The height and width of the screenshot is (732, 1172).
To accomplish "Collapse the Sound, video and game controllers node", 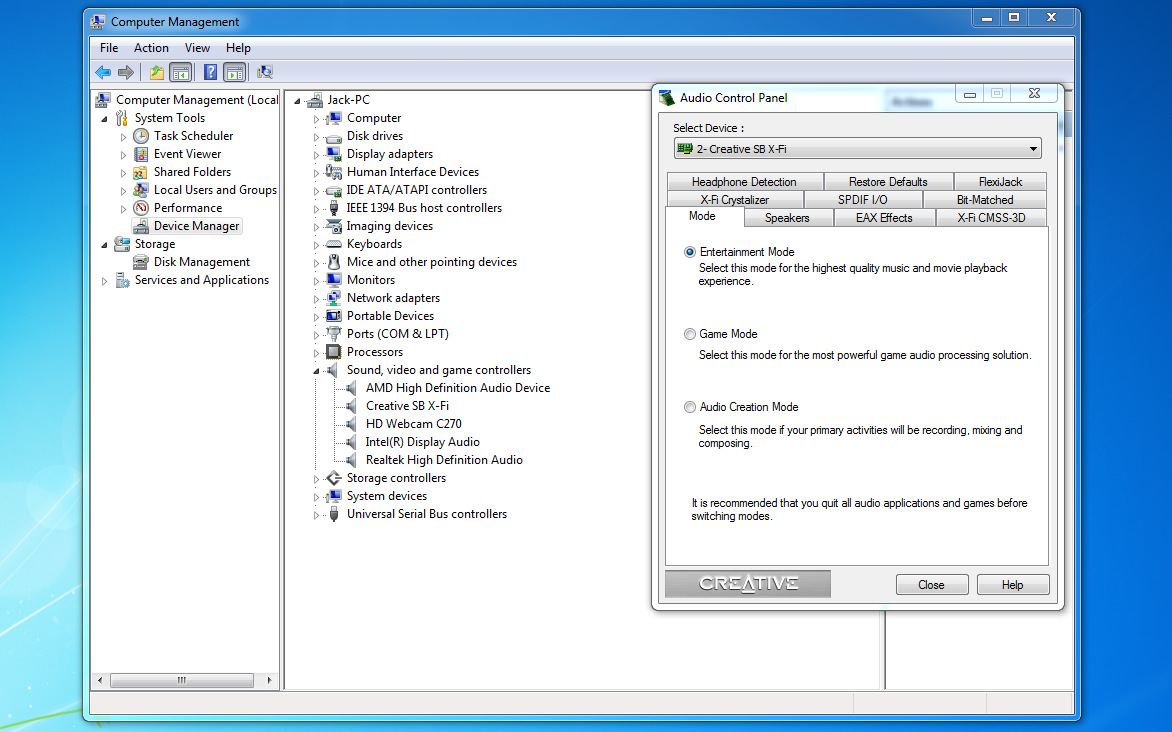I will pos(316,371).
